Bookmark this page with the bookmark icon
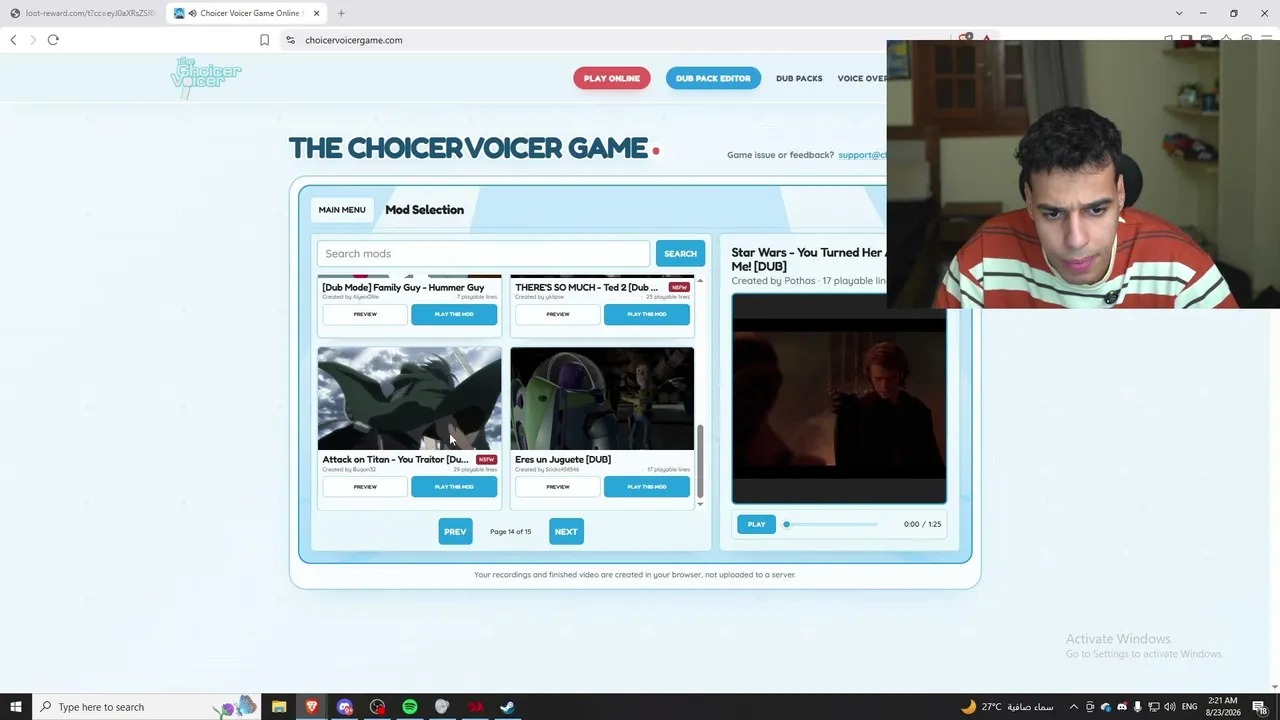 (264, 40)
